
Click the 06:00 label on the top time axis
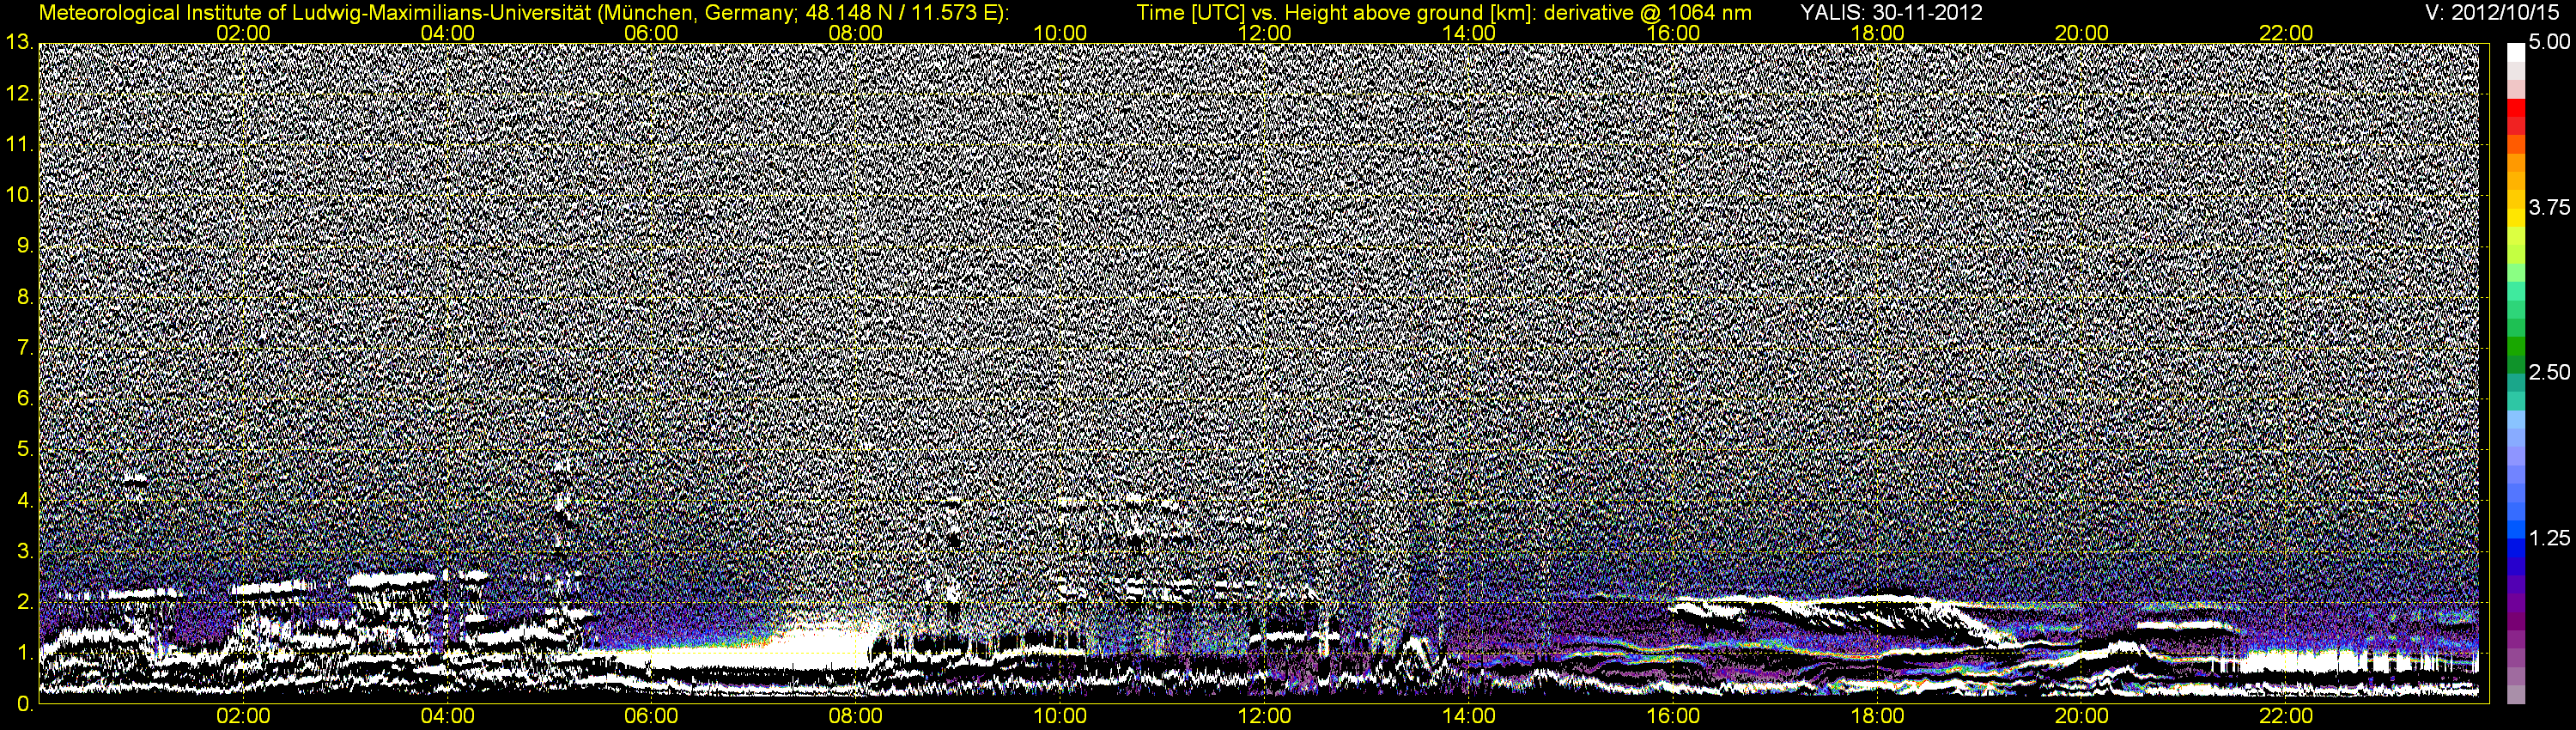pos(651,33)
